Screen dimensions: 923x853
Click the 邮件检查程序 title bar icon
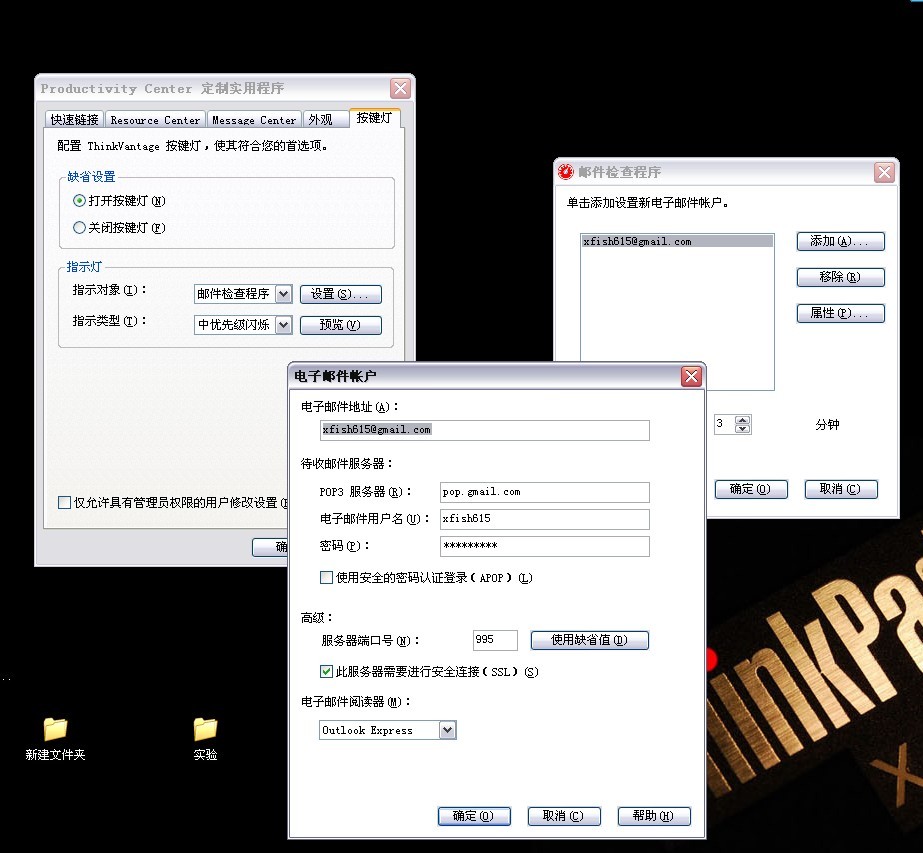click(x=566, y=172)
